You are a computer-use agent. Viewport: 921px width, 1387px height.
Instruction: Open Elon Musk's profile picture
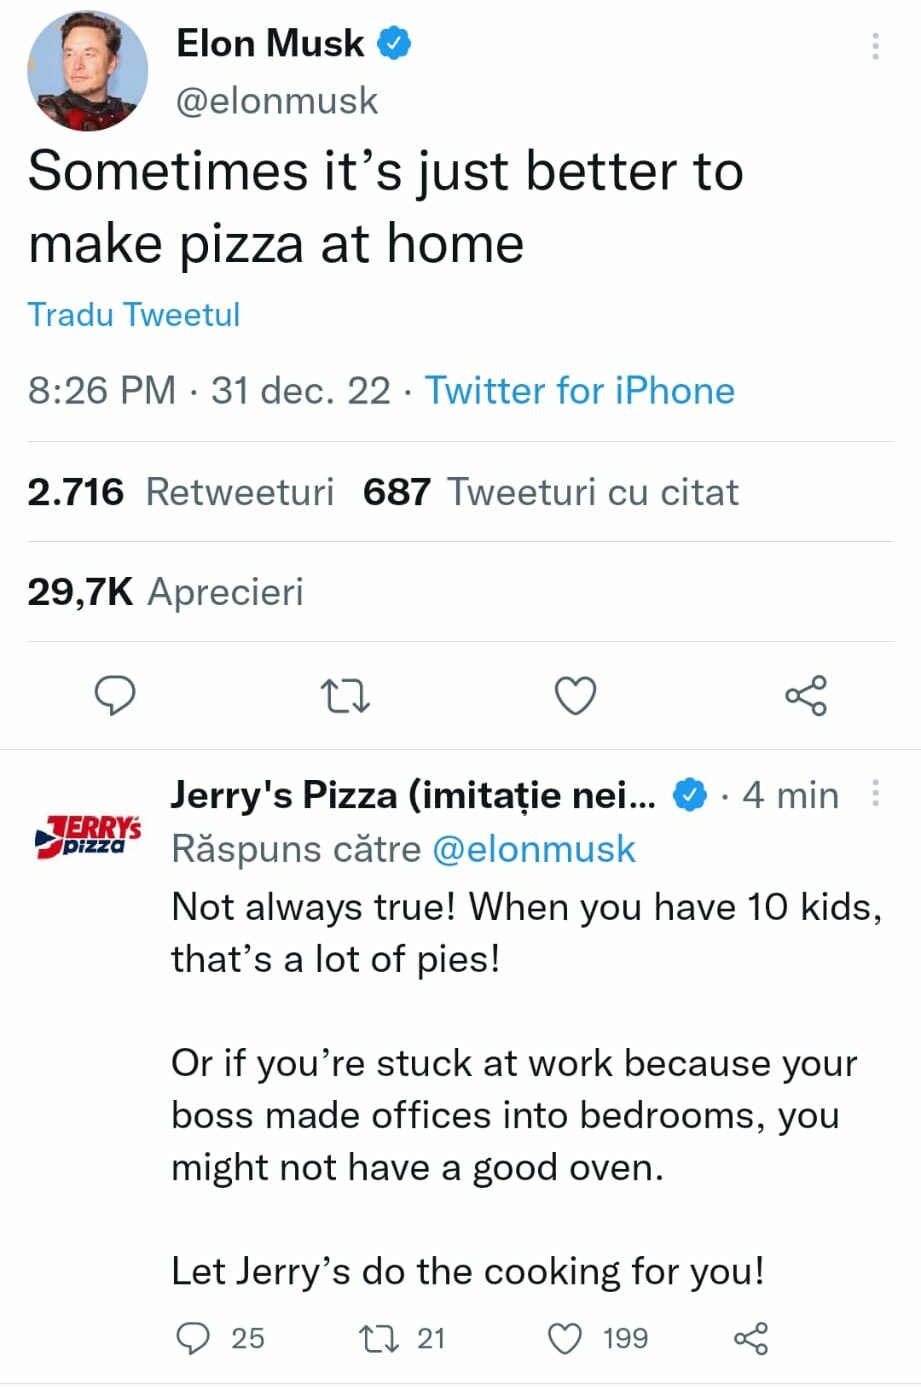pos(88,72)
